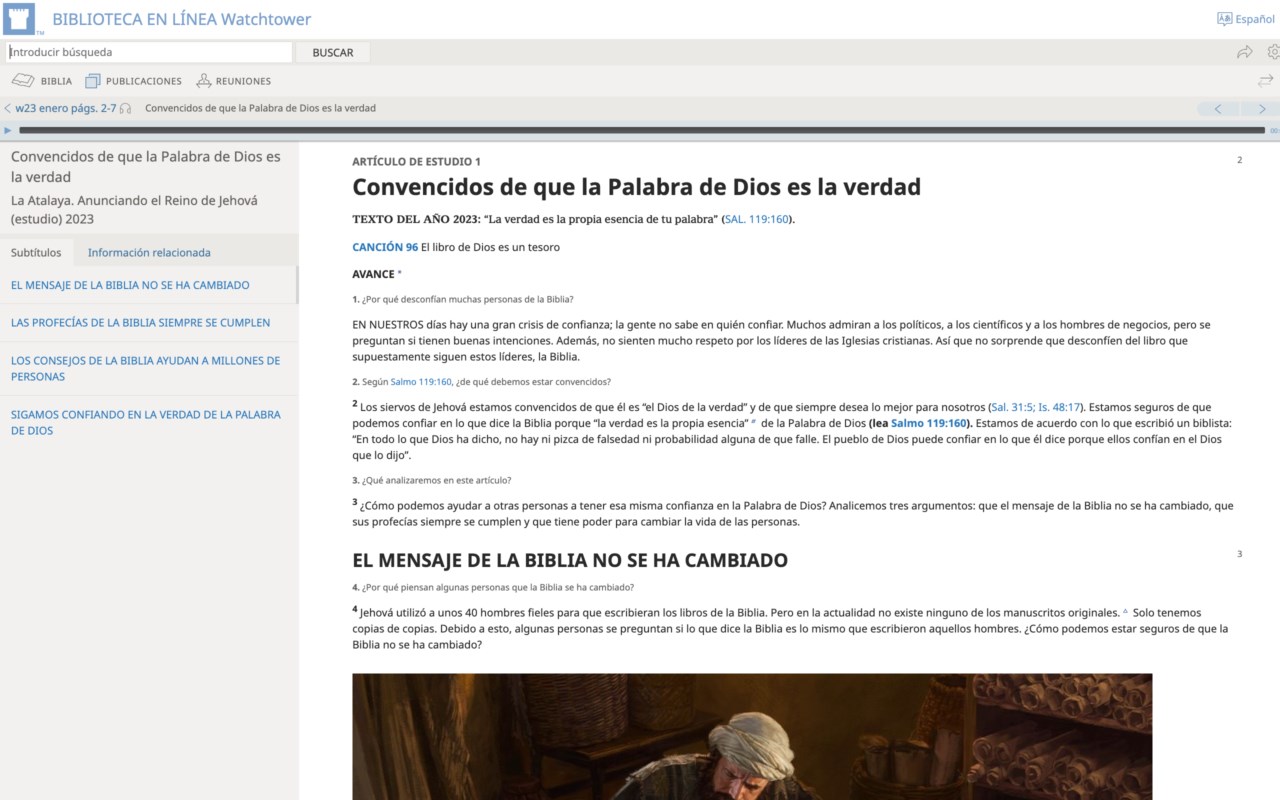The width and height of the screenshot is (1280, 800).
Task: Click footnote marker after 'manuscritos originales'
Action: [1125, 611]
